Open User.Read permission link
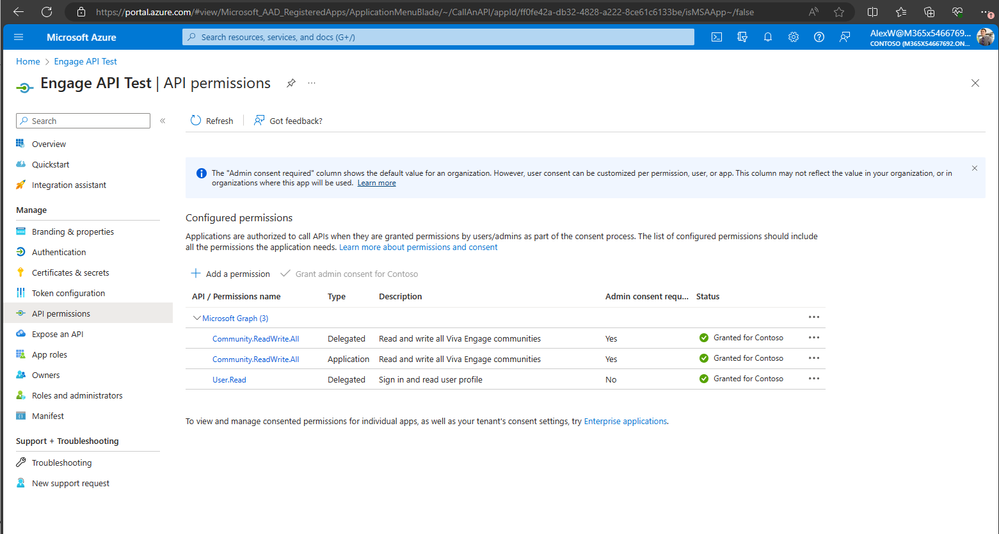This screenshot has width=999, height=534. (x=229, y=380)
